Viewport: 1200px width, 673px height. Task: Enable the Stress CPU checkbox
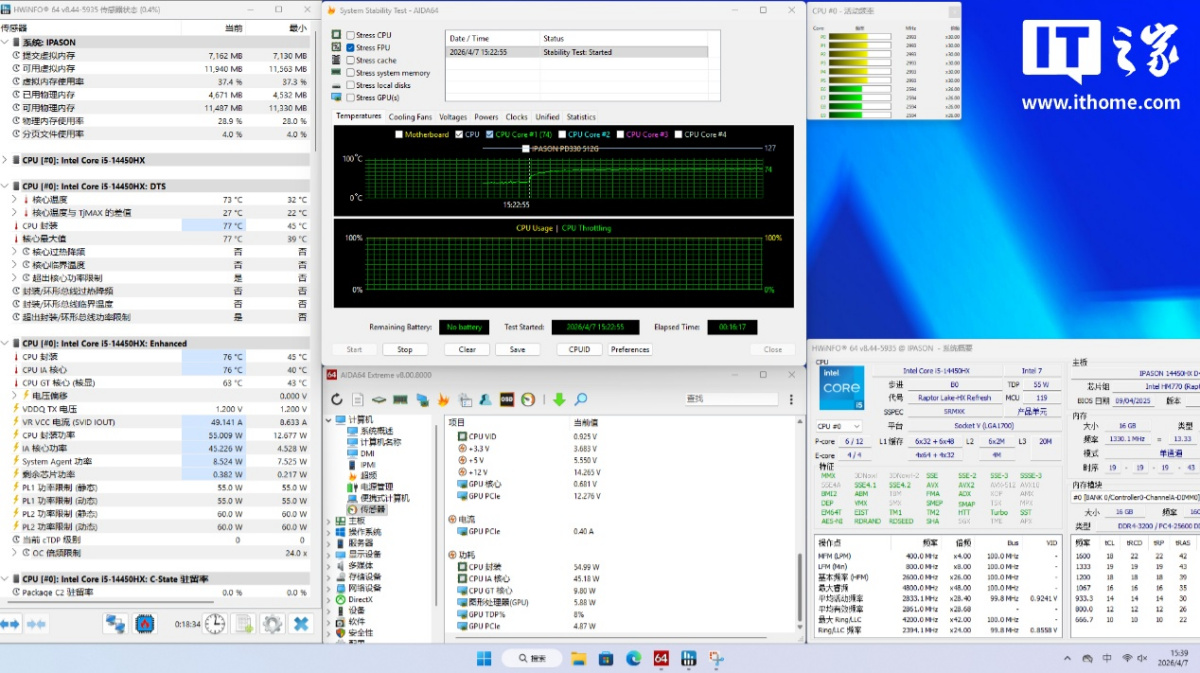pos(350,35)
